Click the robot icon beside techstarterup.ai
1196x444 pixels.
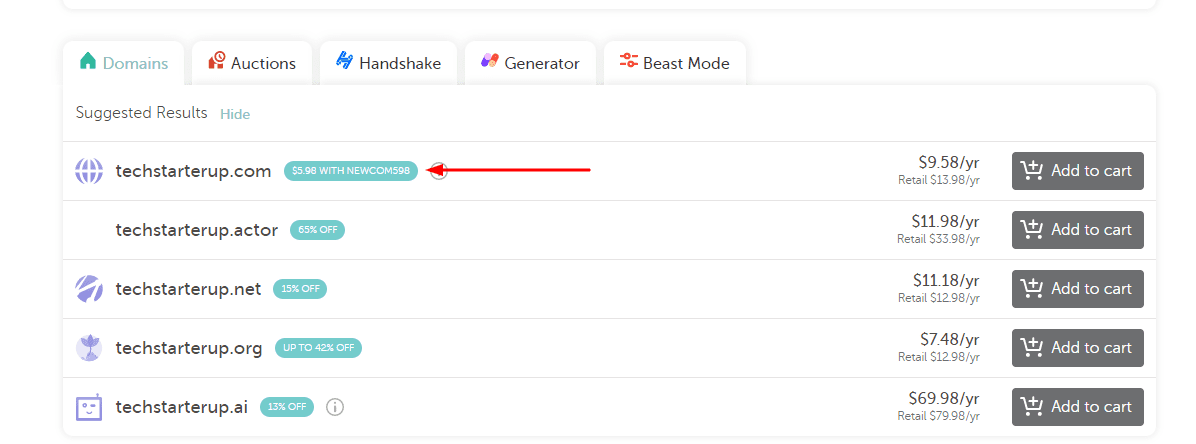click(x=88, y=407)
